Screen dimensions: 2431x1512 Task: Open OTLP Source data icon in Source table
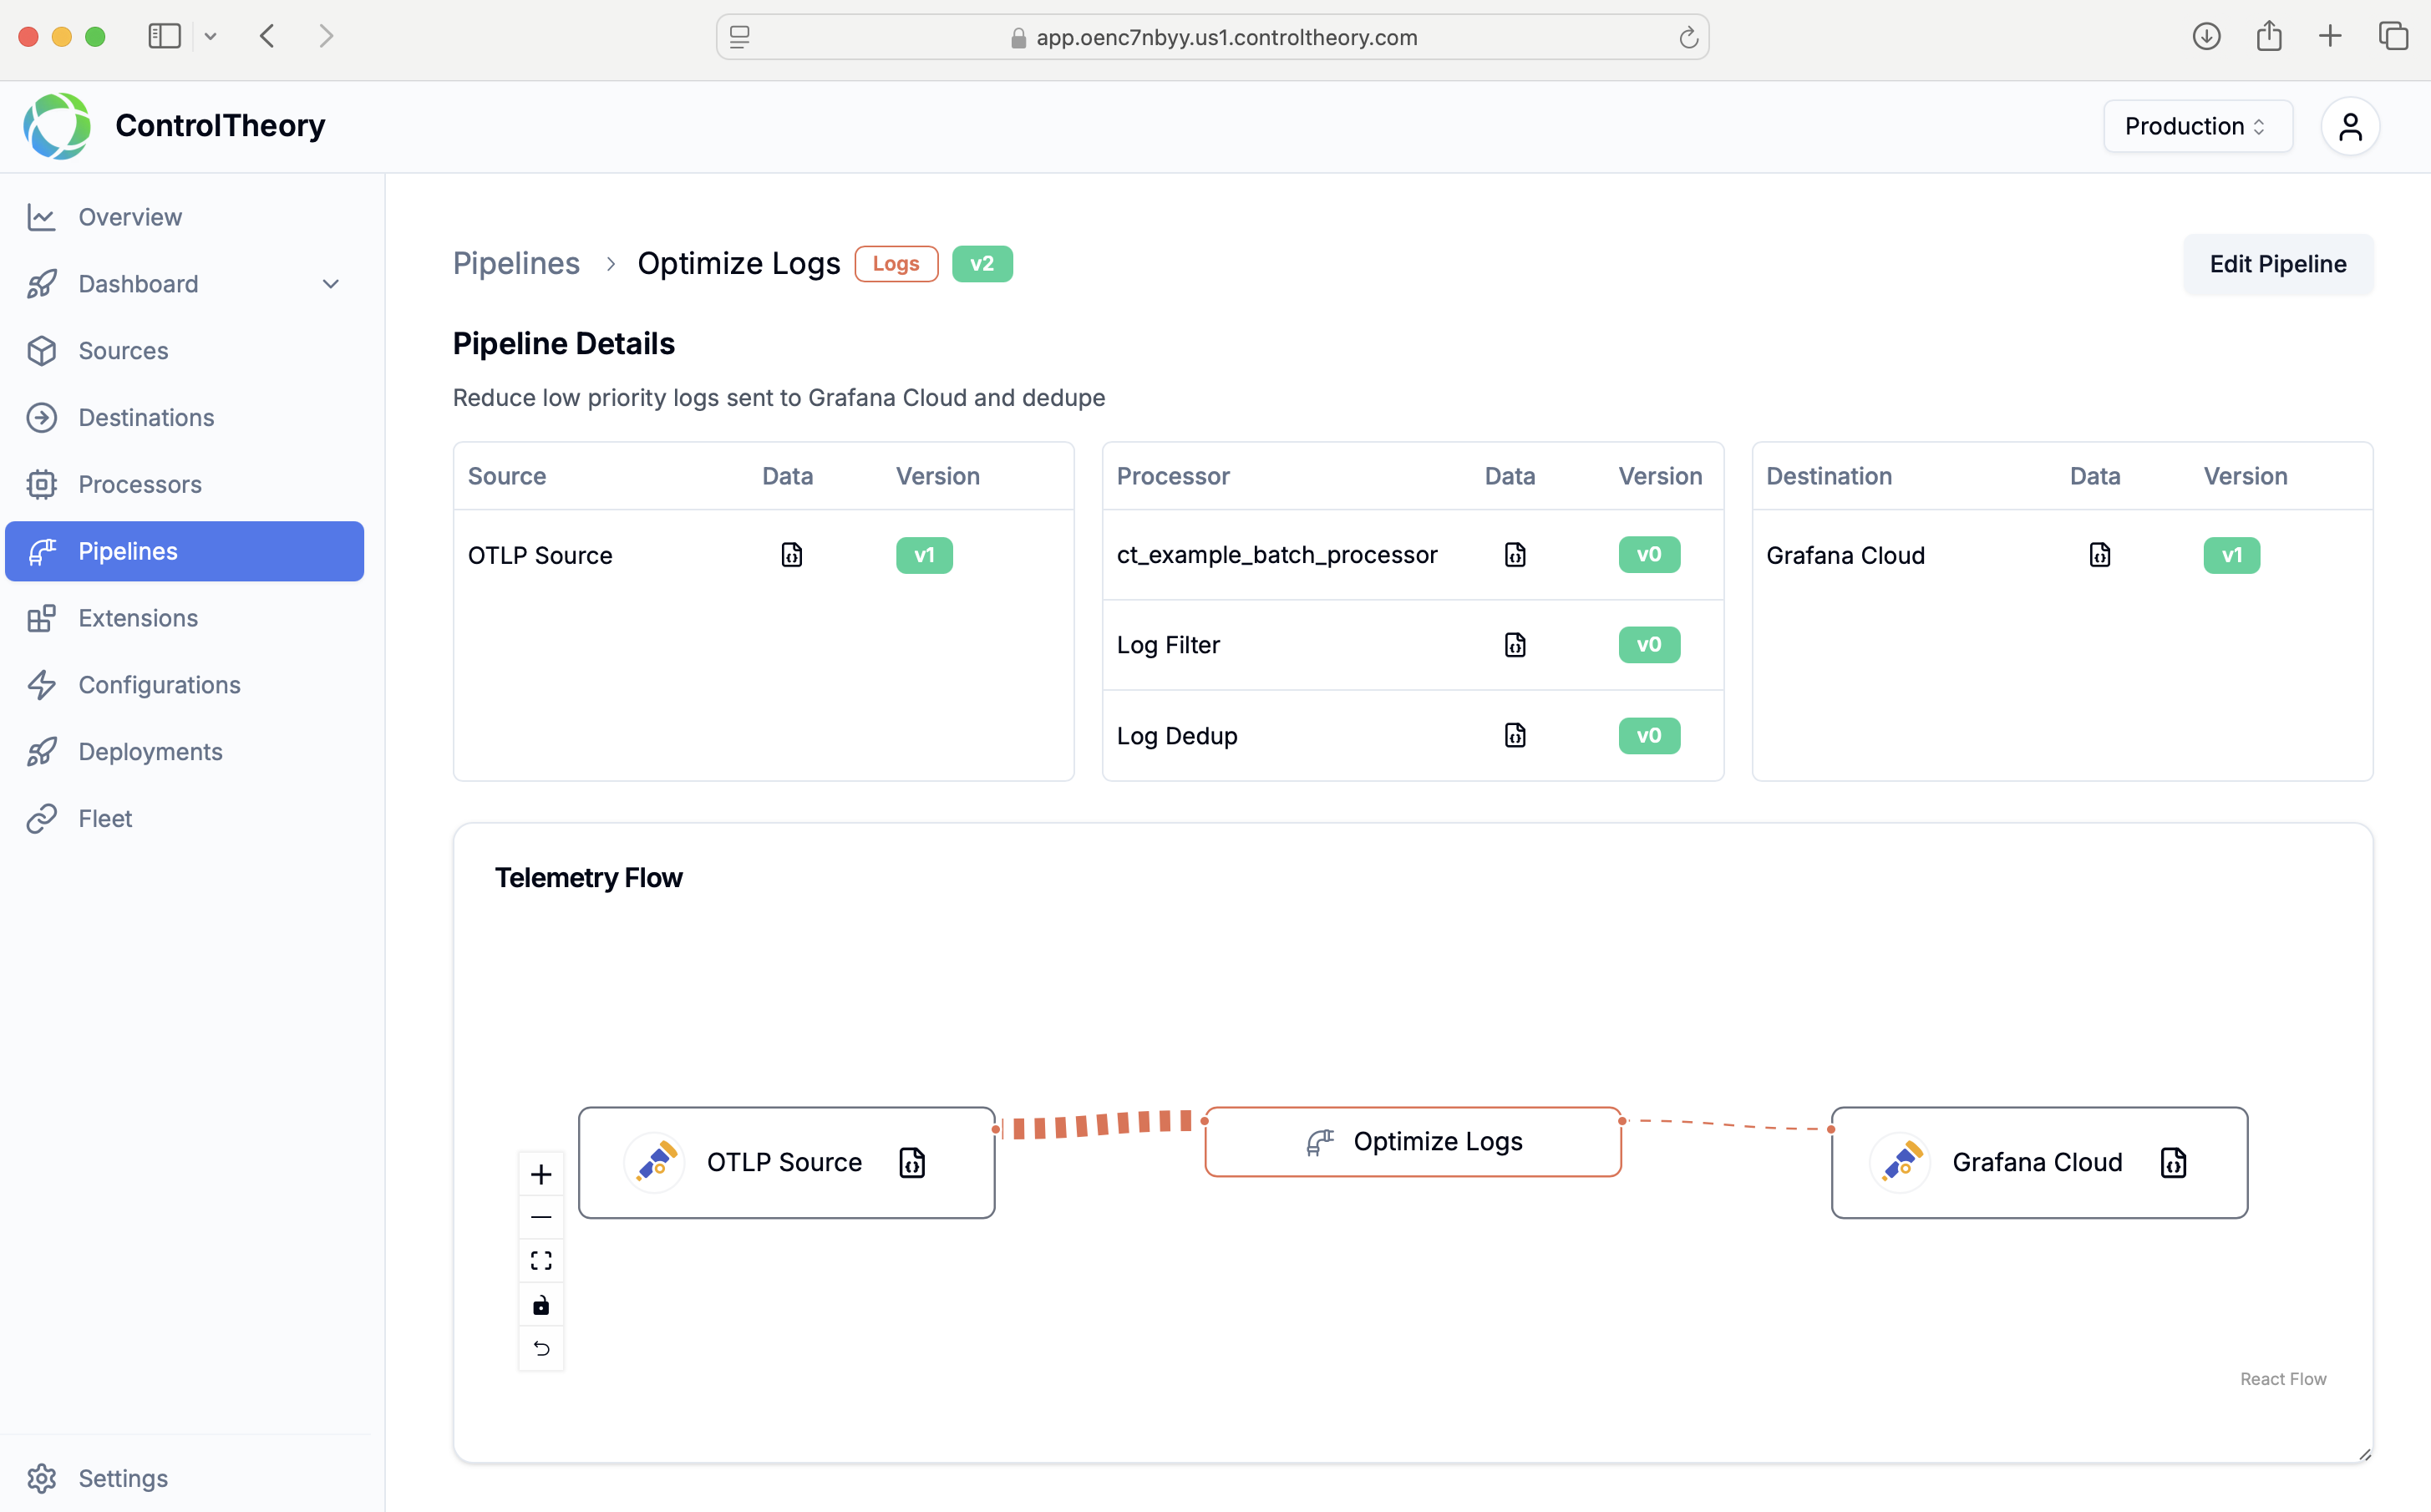point(791,555)
